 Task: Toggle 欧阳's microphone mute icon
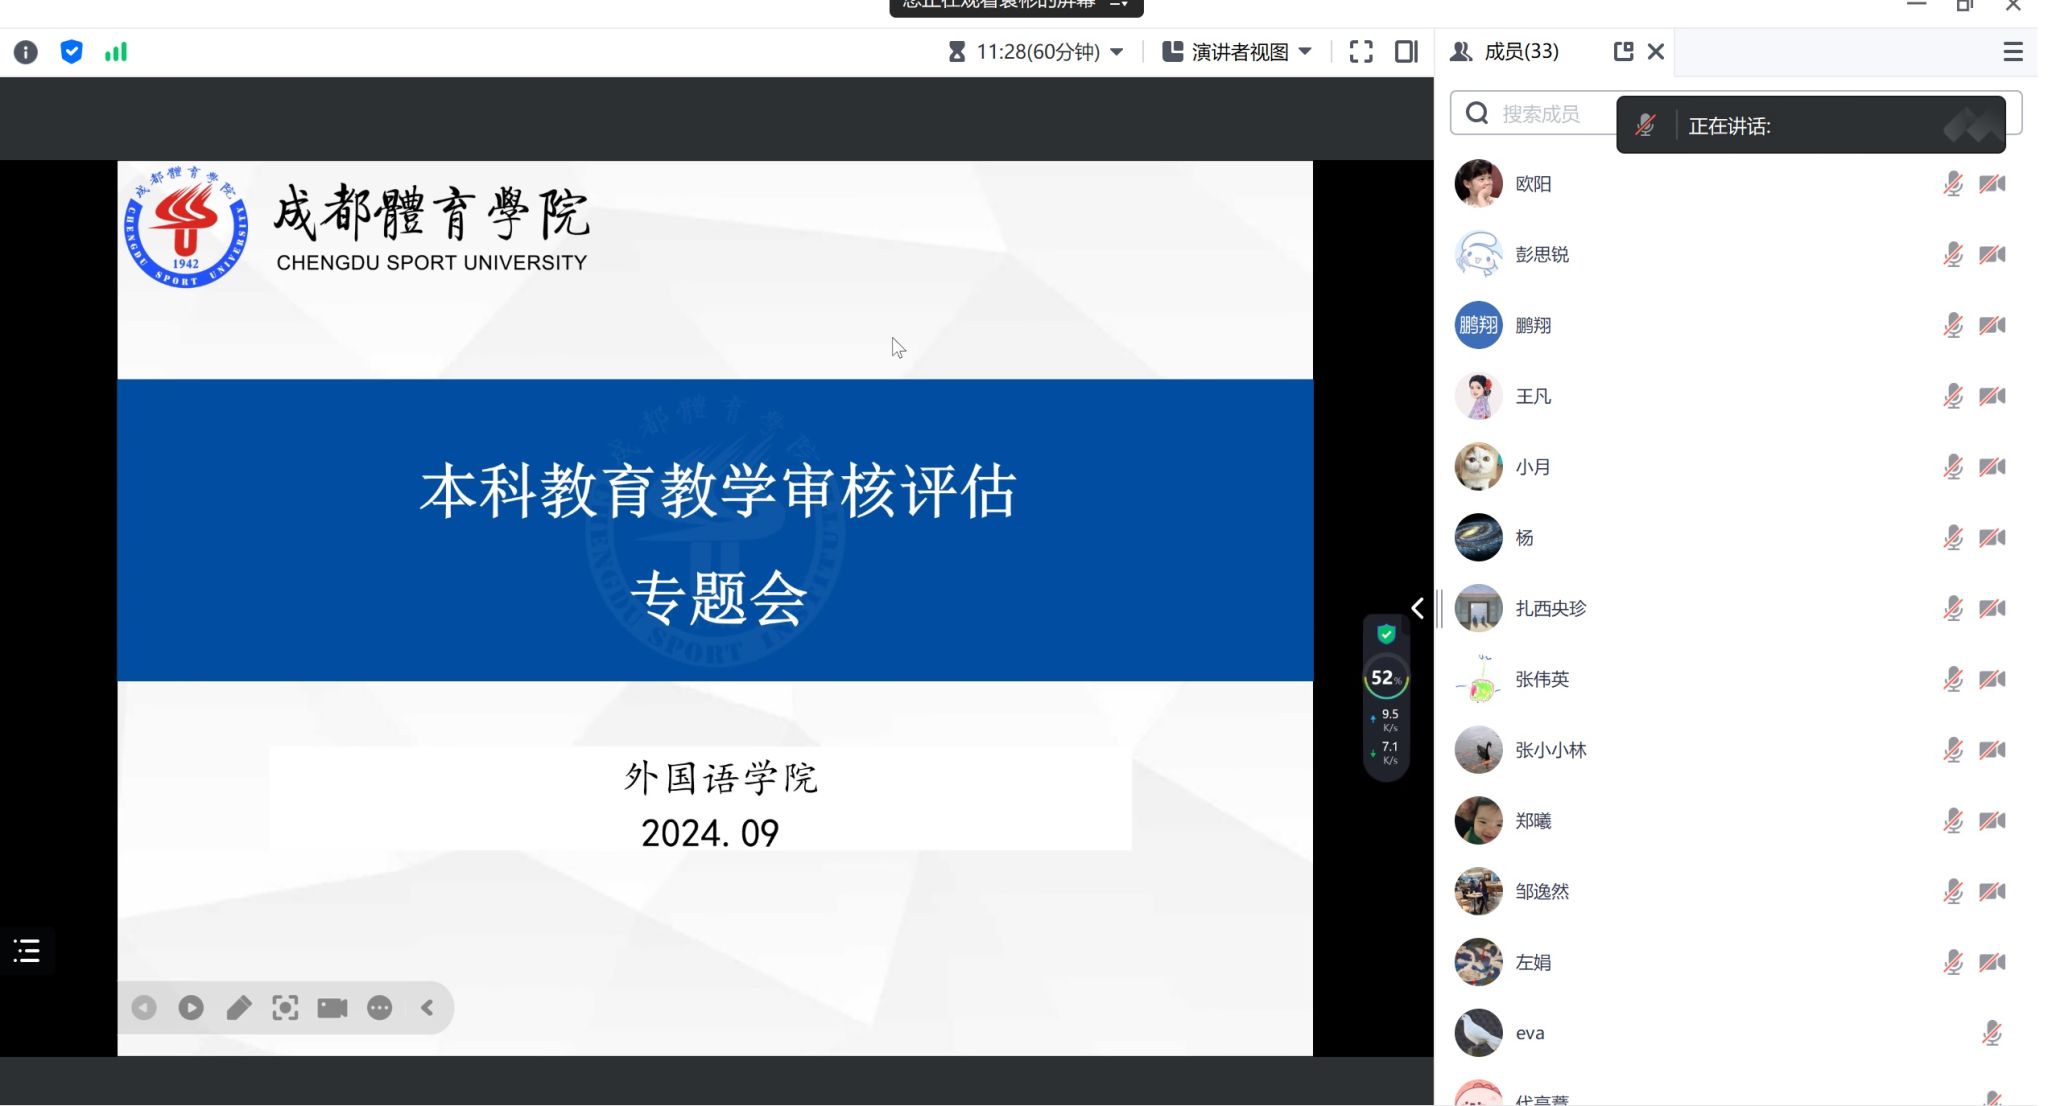click(1952, 184)
